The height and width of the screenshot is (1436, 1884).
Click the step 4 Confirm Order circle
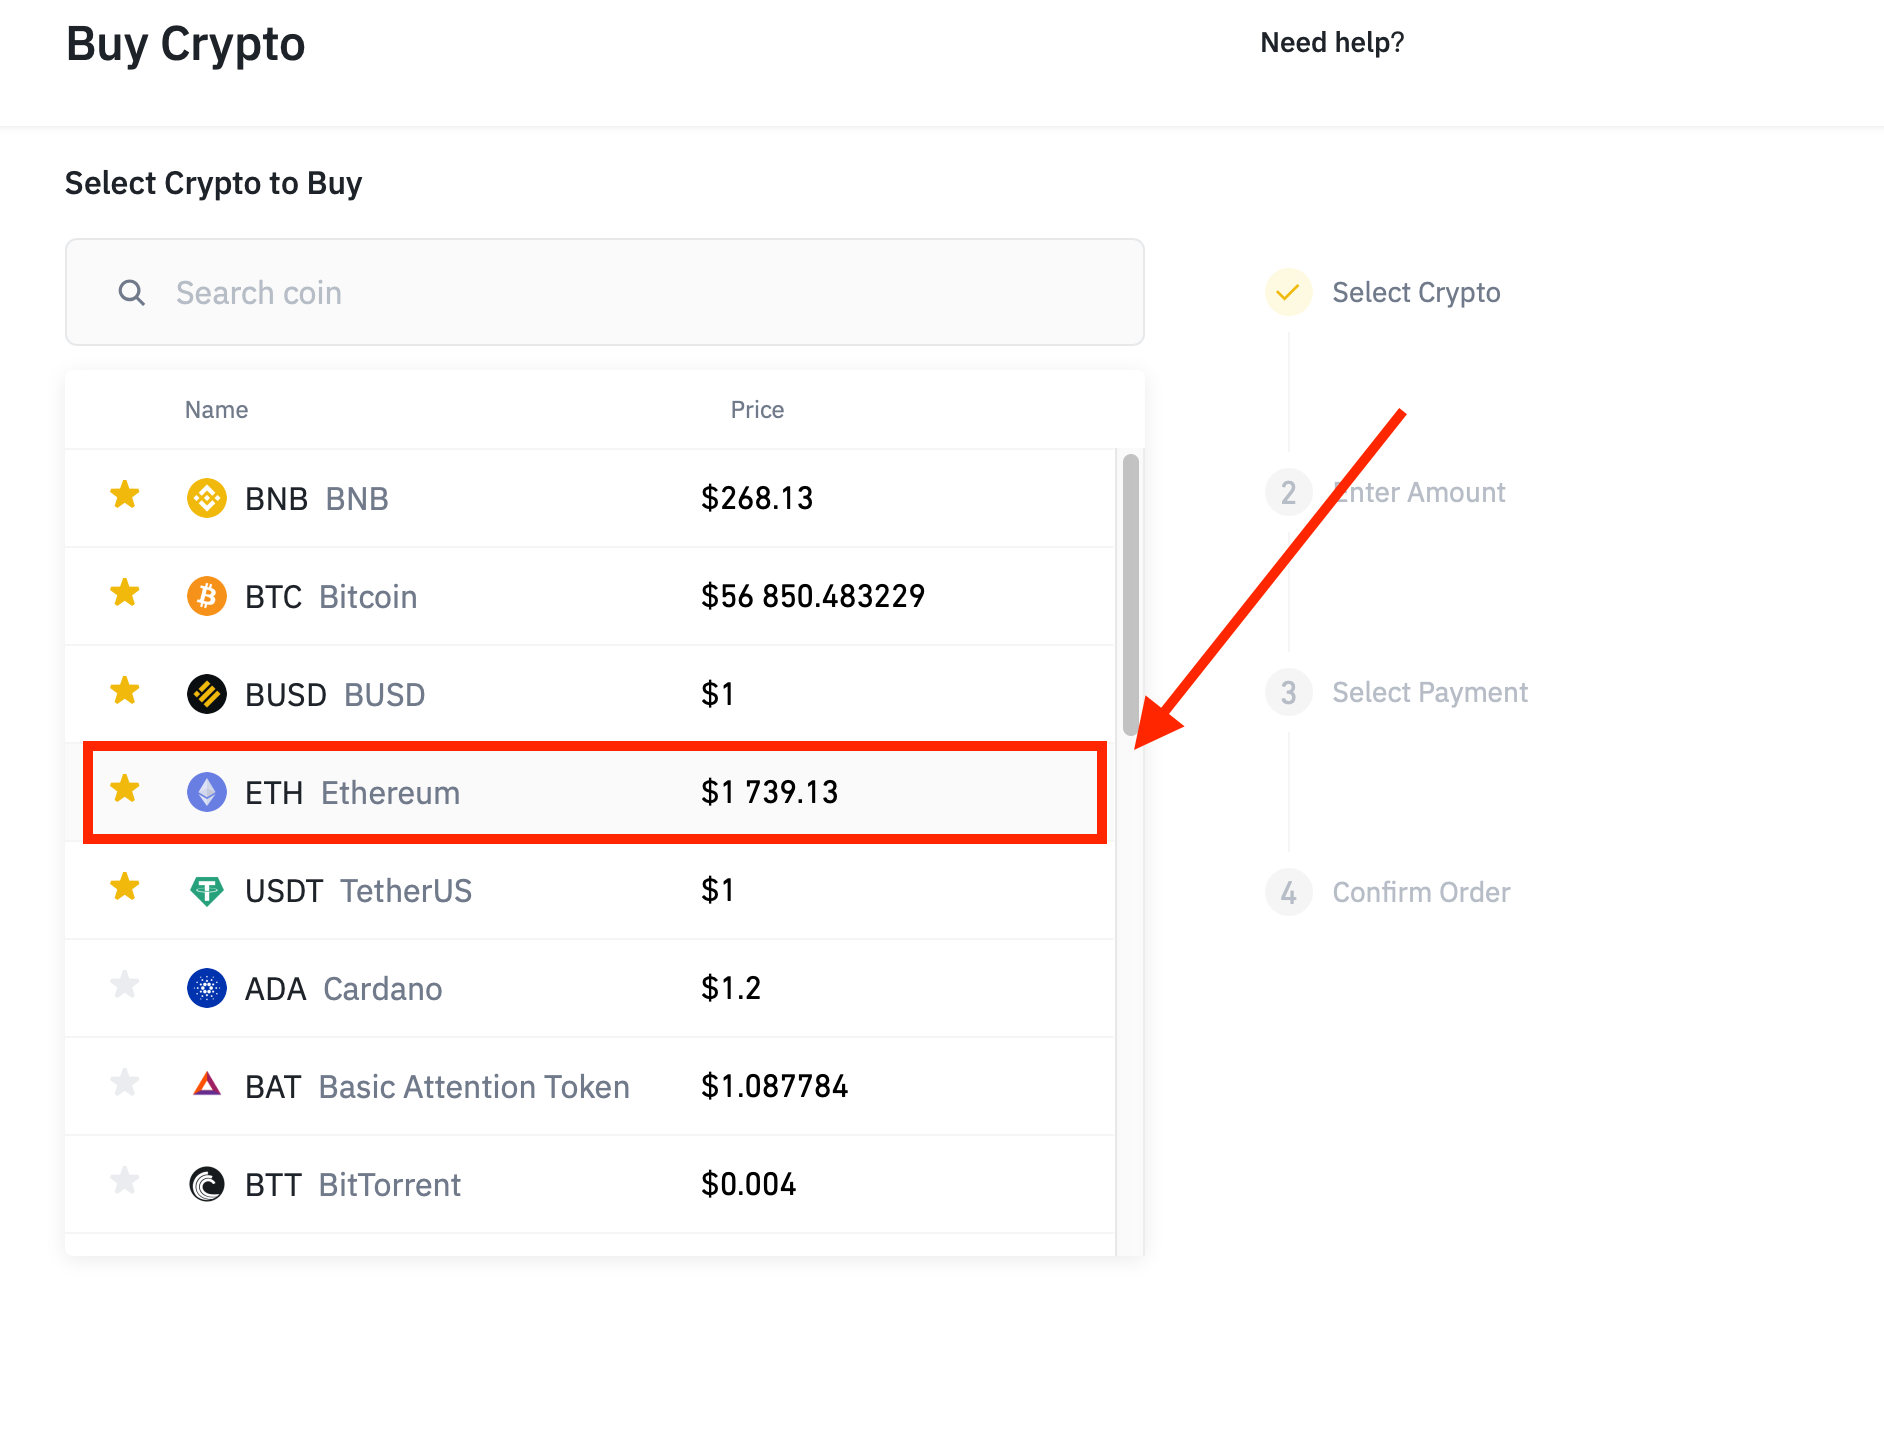(1289, 892)
